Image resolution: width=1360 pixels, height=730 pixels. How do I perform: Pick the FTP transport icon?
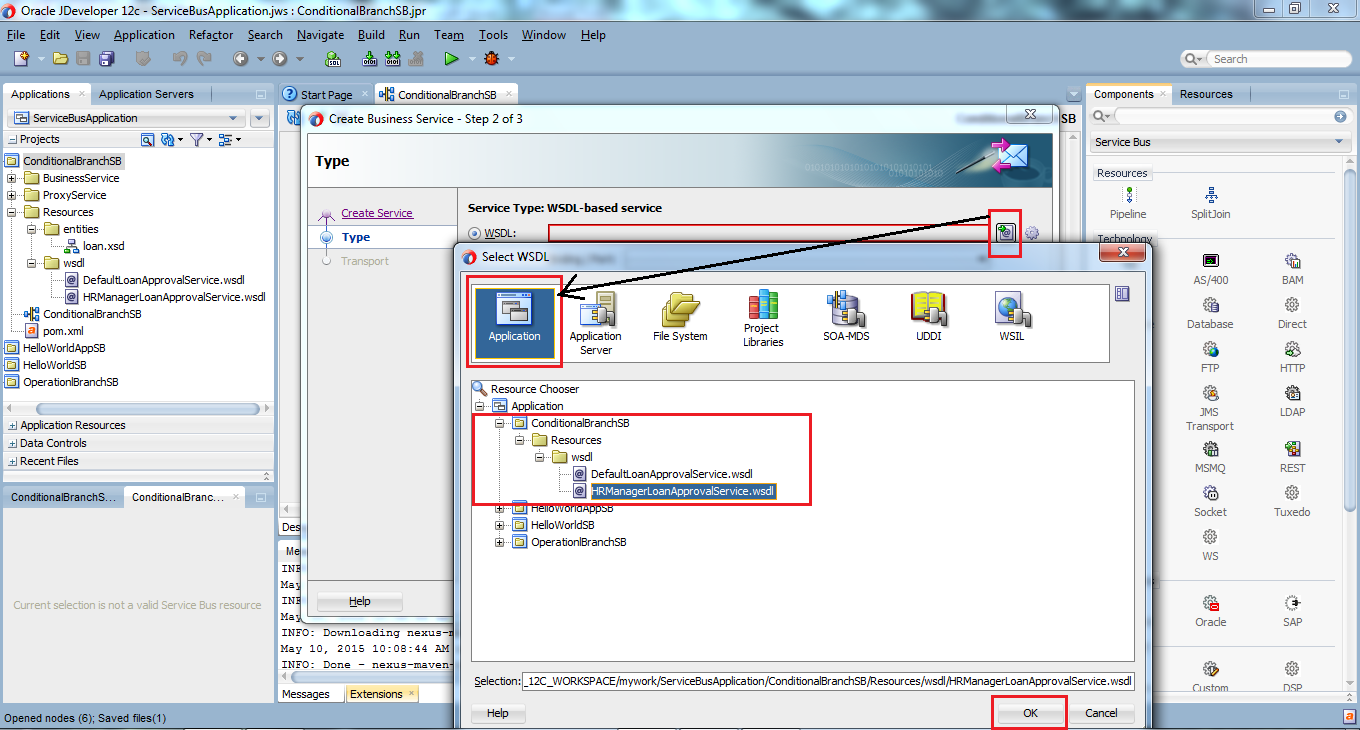tap(1210, 356)
